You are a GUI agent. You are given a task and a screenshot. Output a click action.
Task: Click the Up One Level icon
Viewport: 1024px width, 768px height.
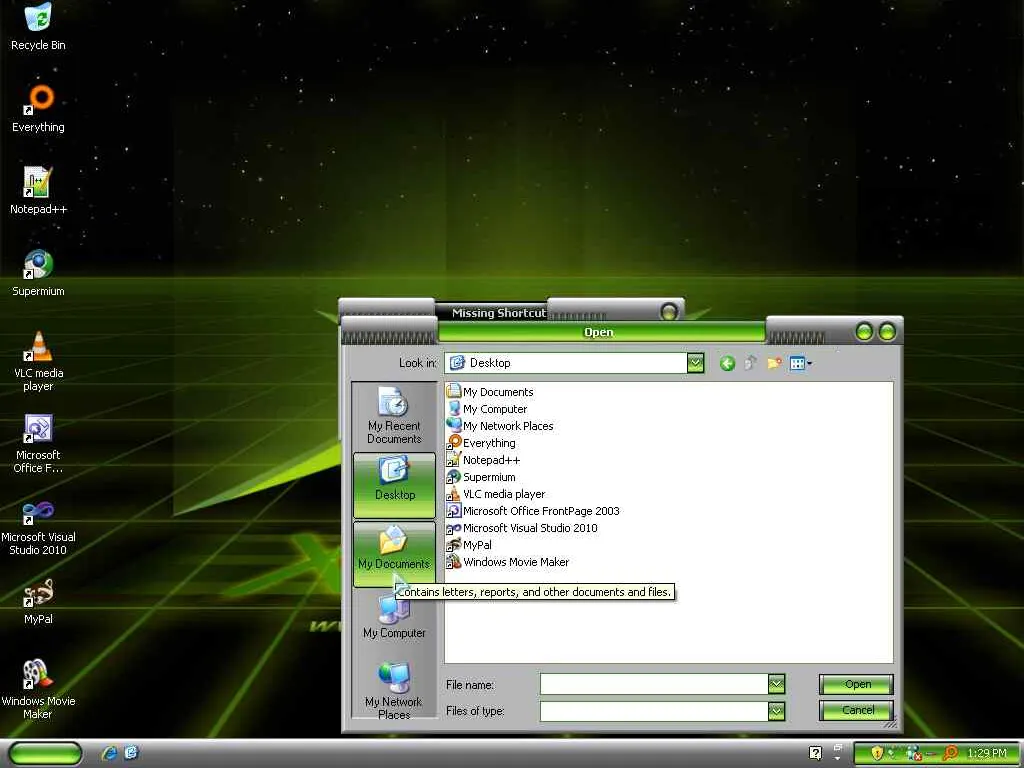pyautogui.click(x=750, y=363)
